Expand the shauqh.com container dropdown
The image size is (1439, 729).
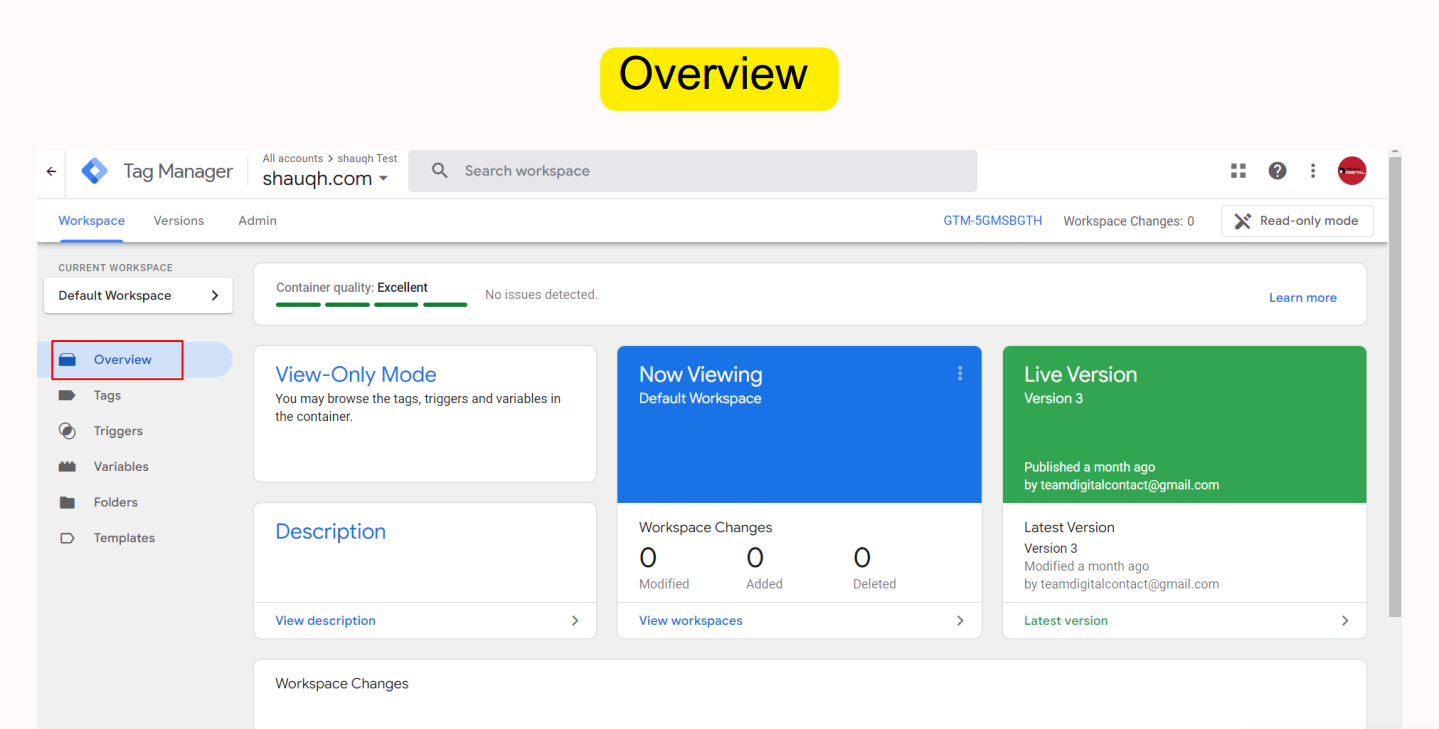click(x=325, y=179)
